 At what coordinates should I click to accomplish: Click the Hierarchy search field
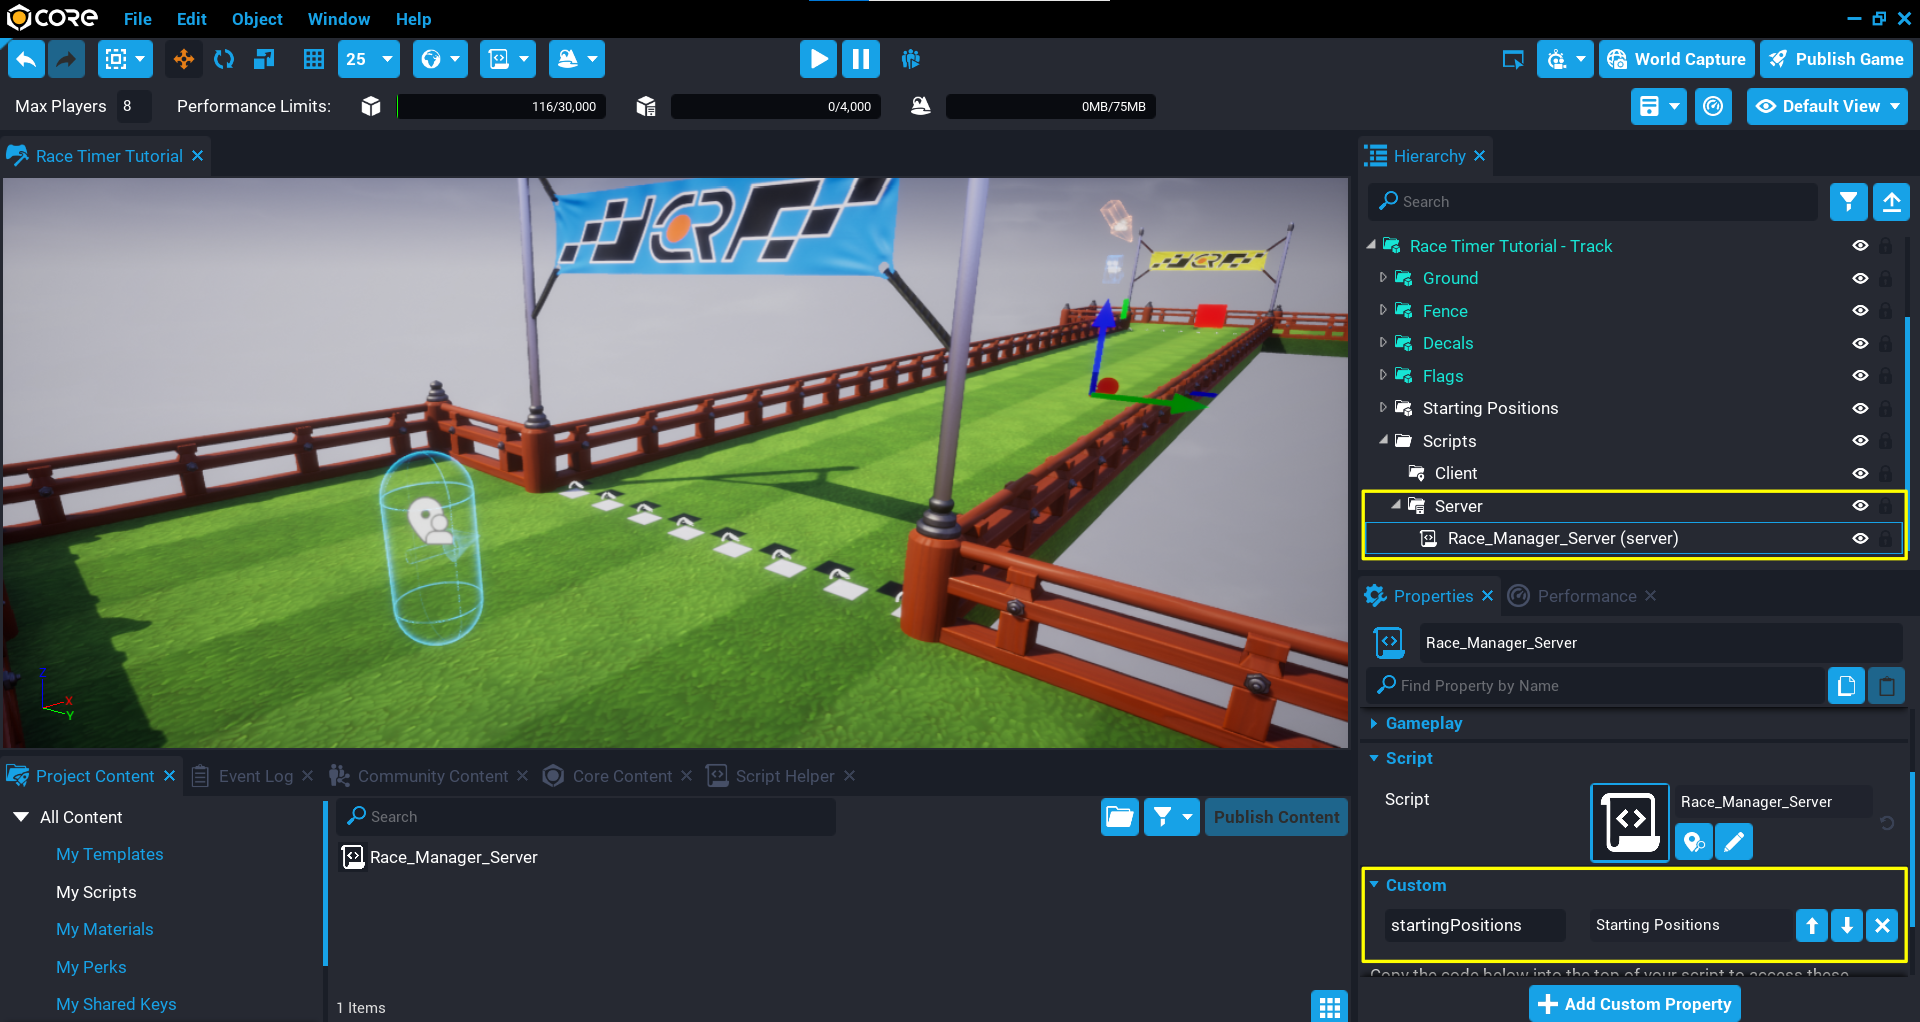point(1592,201)
